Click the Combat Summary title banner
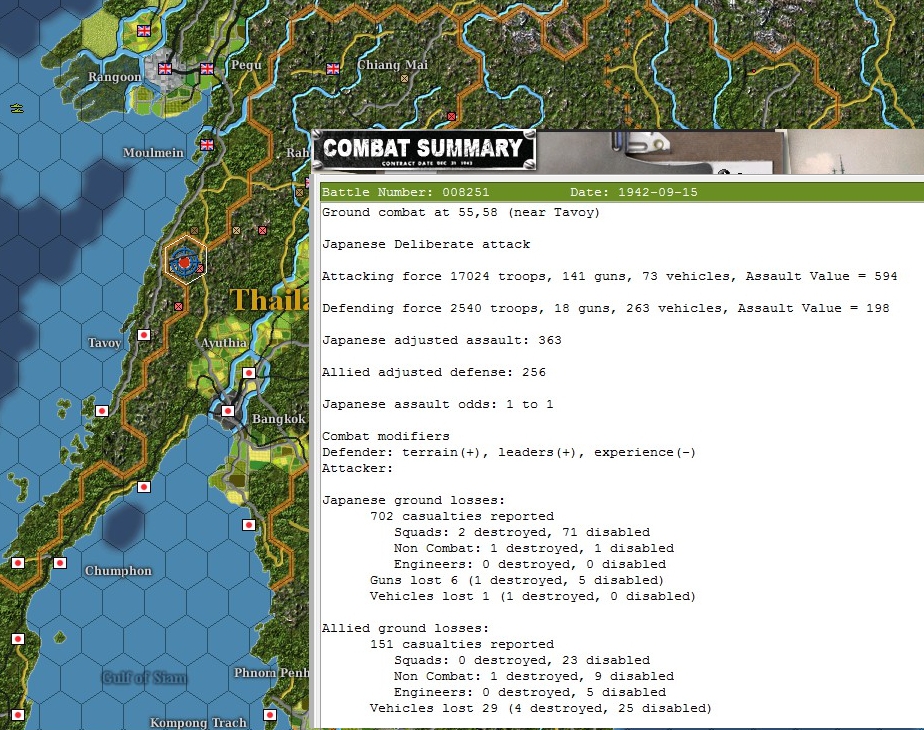 point(423,150)
